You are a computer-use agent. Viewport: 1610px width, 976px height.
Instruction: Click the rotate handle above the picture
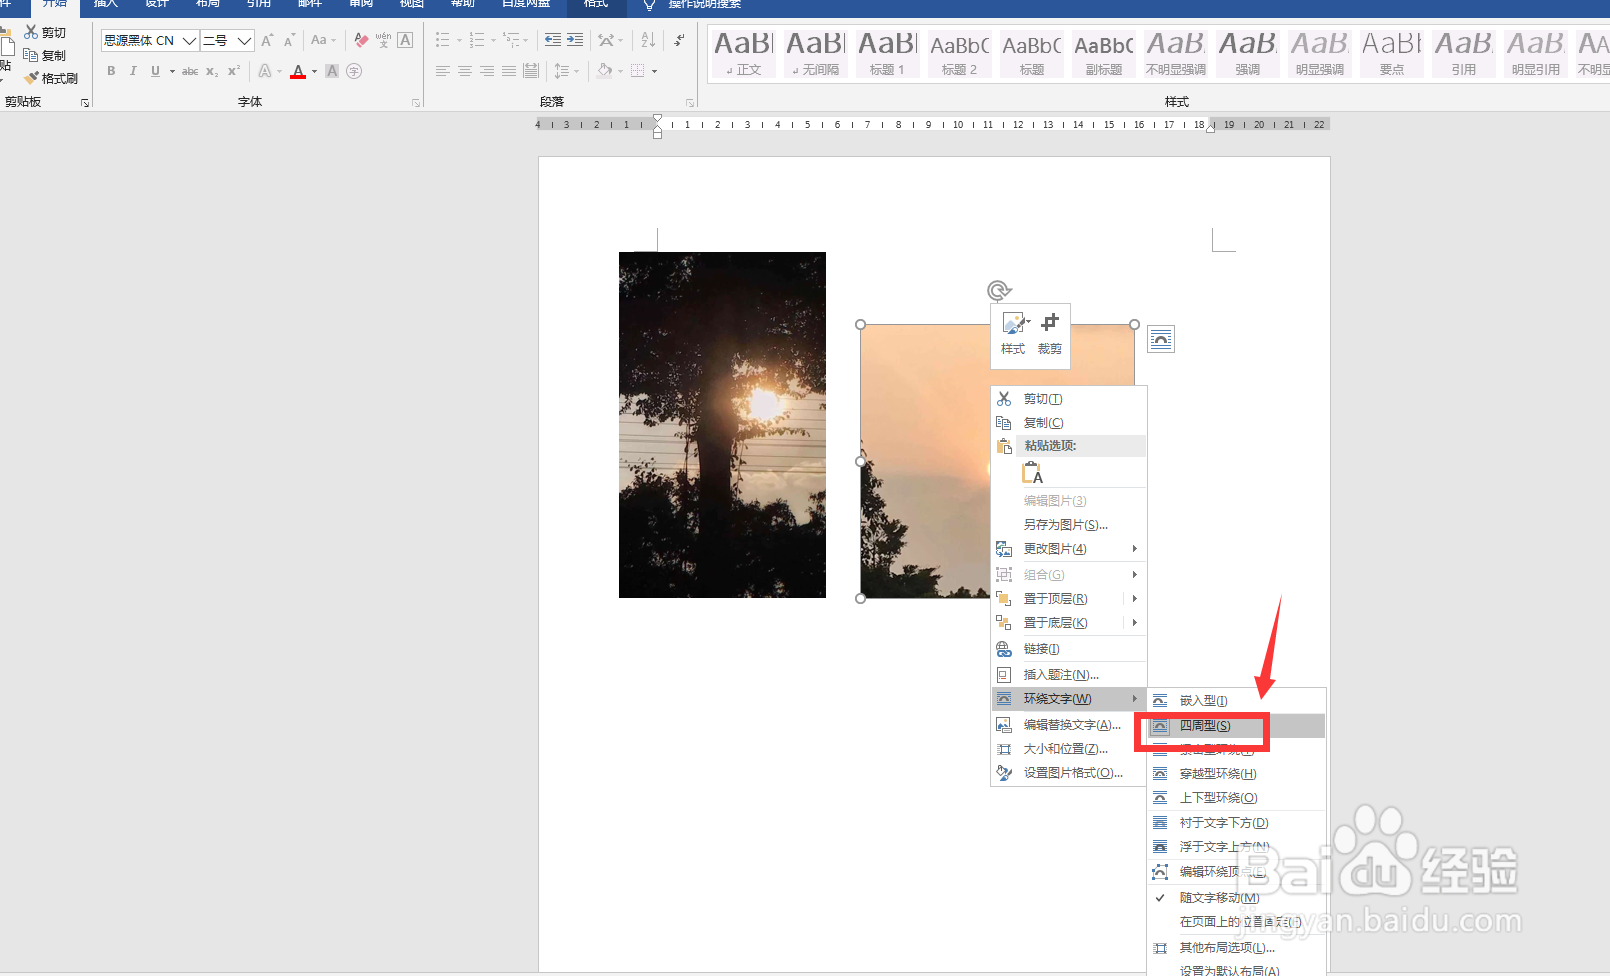pos(998,291)
